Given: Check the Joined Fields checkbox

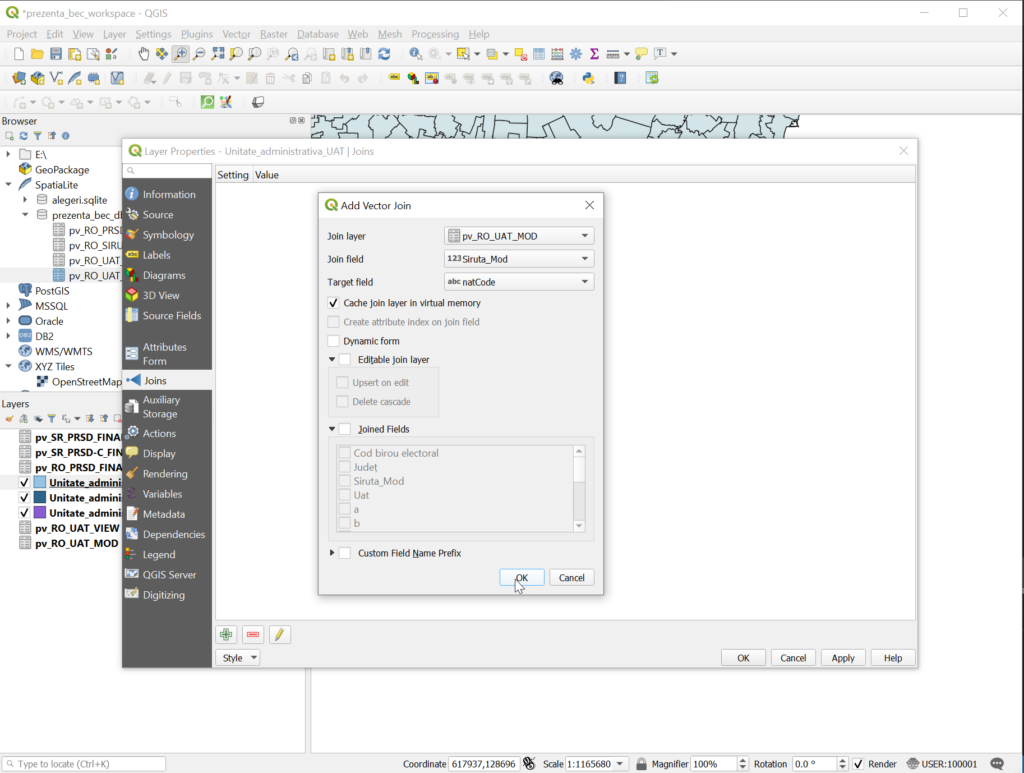Looking at the screenshot, I should click(x=345, y=429).
